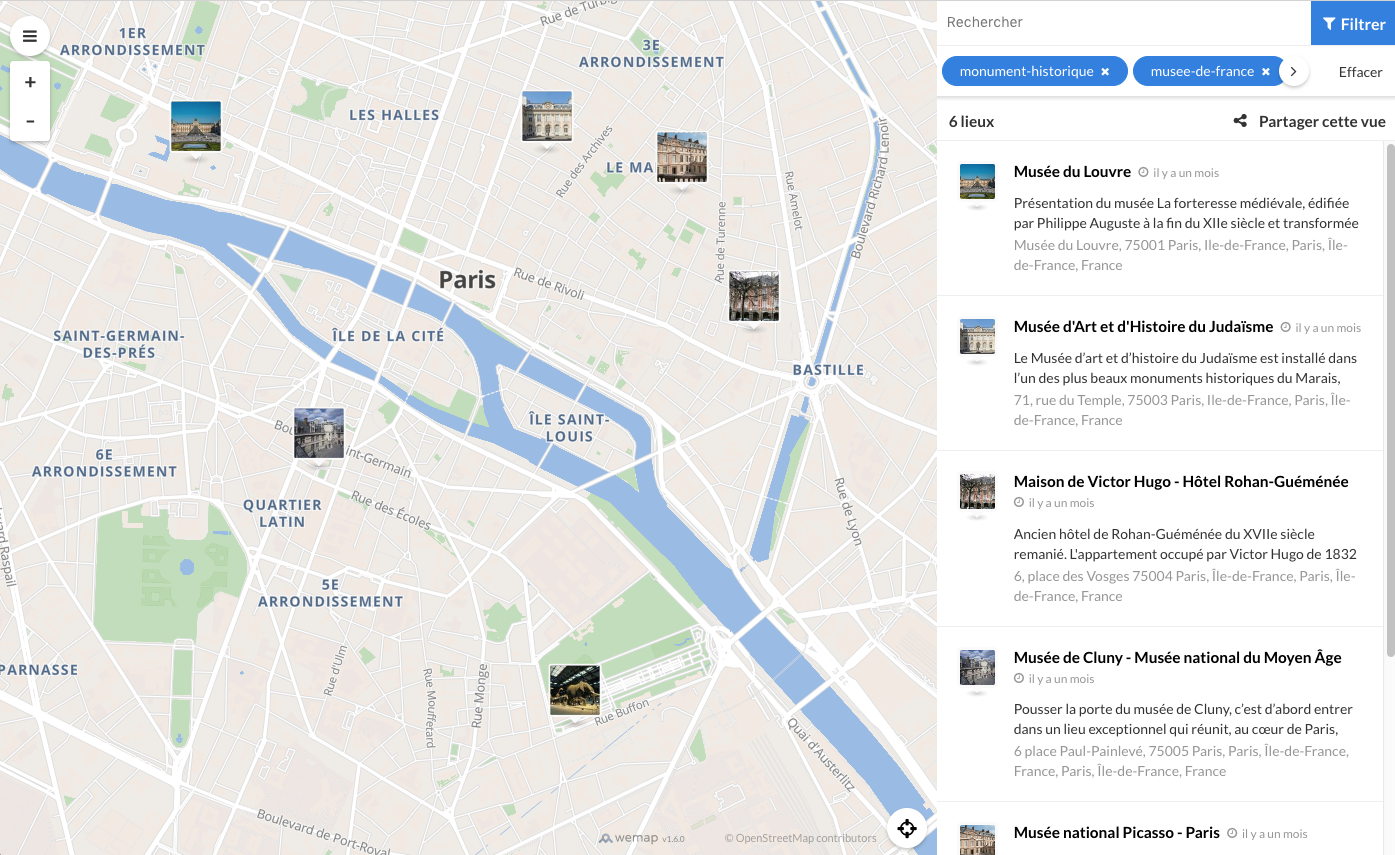Zoom out with the minus button
This screenshot has height=855, width=1395.
click(x=30, y=121)
